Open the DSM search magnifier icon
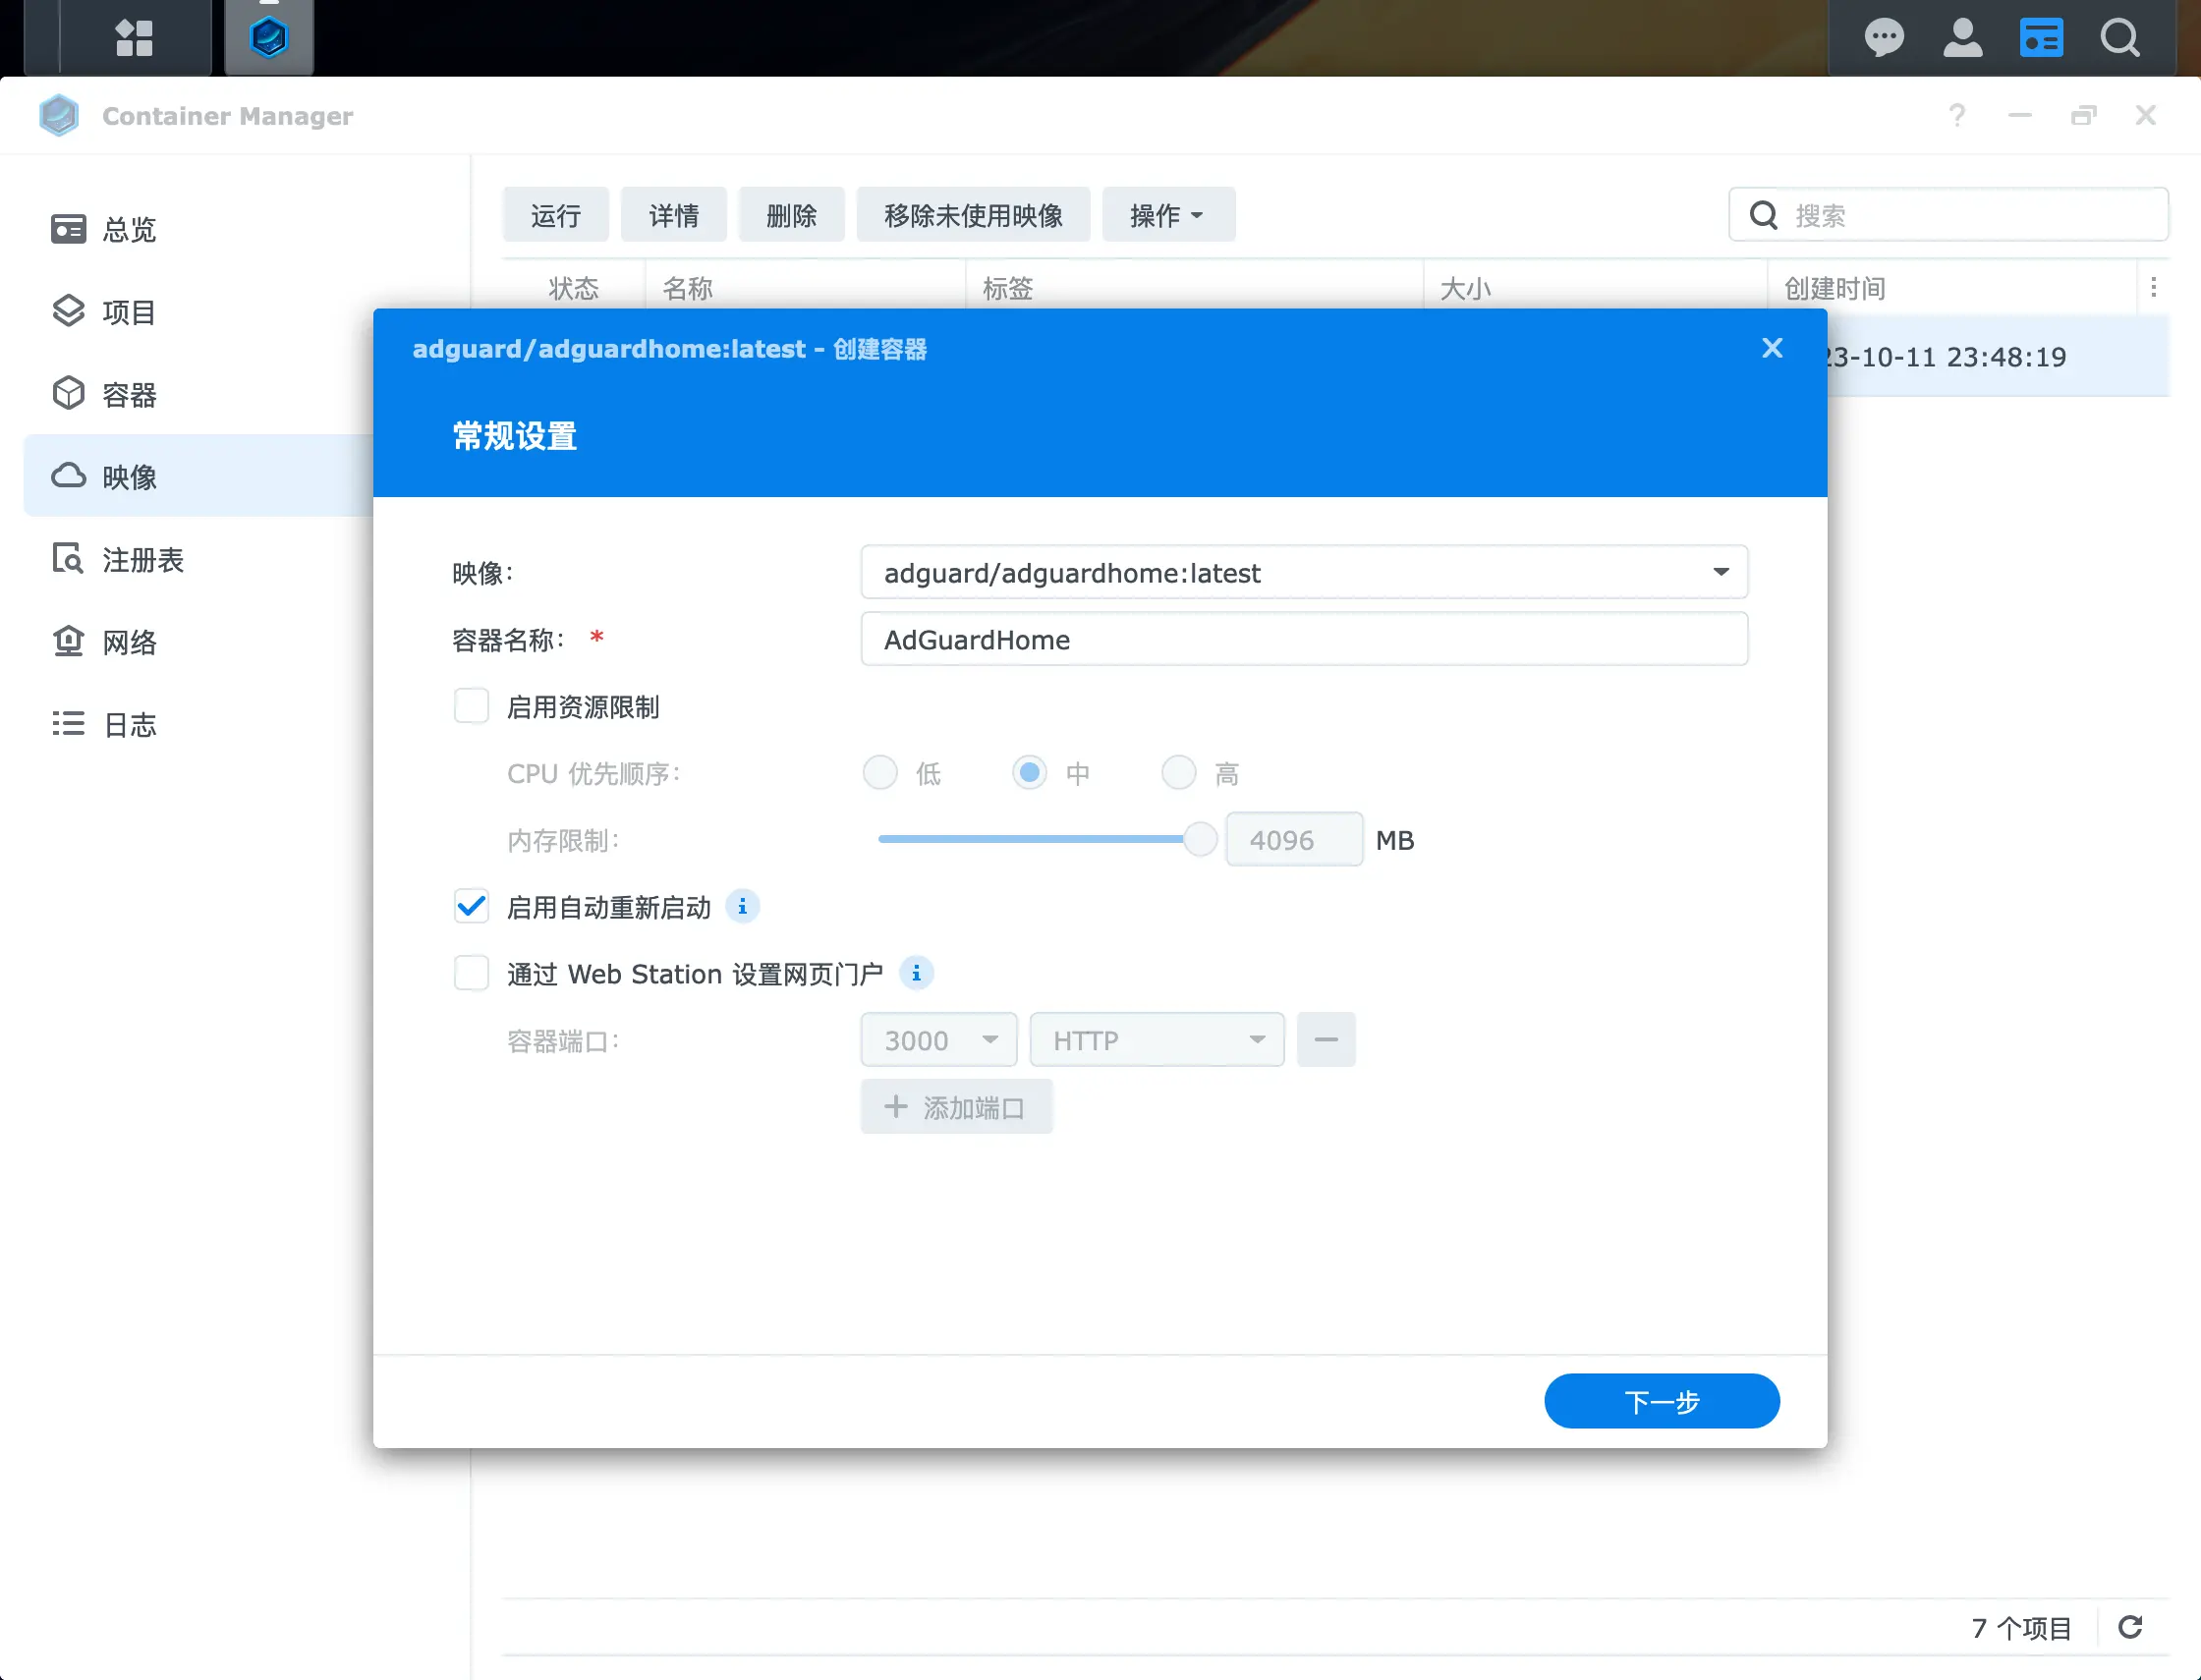 pyautogui.click(x=2120, y=38)
